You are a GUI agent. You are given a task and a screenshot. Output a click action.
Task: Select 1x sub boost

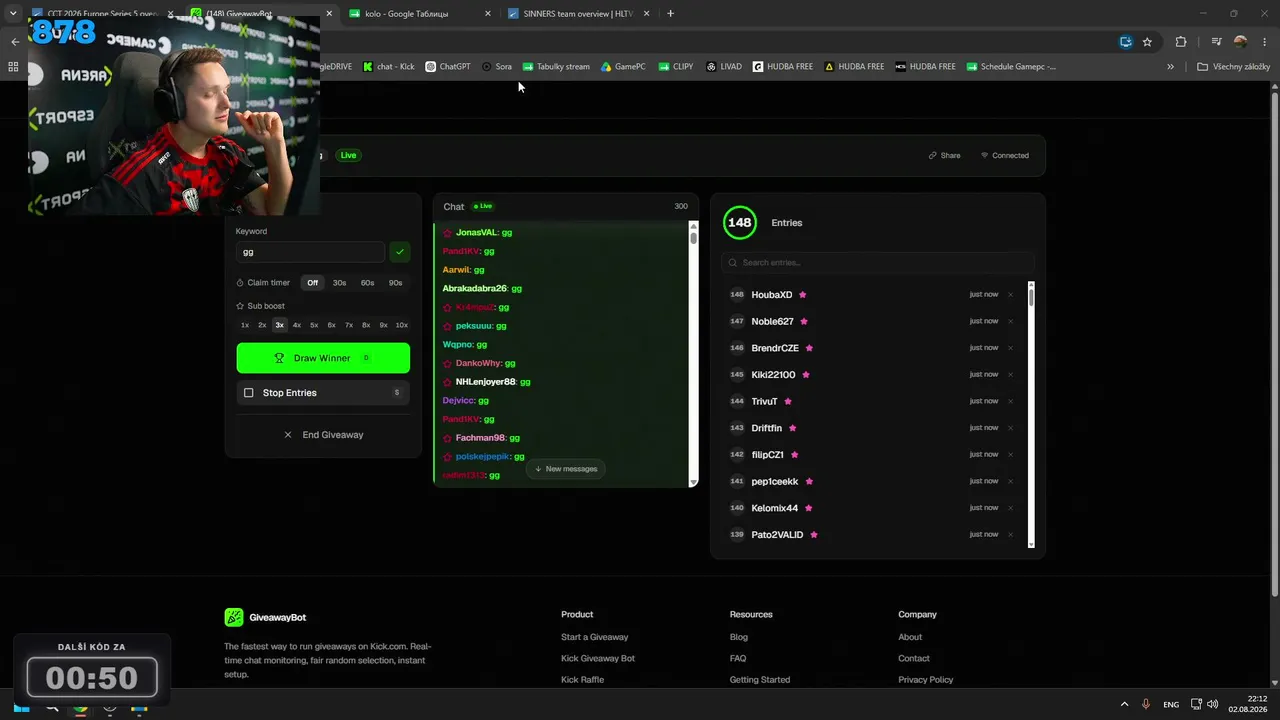pos(245,325)
